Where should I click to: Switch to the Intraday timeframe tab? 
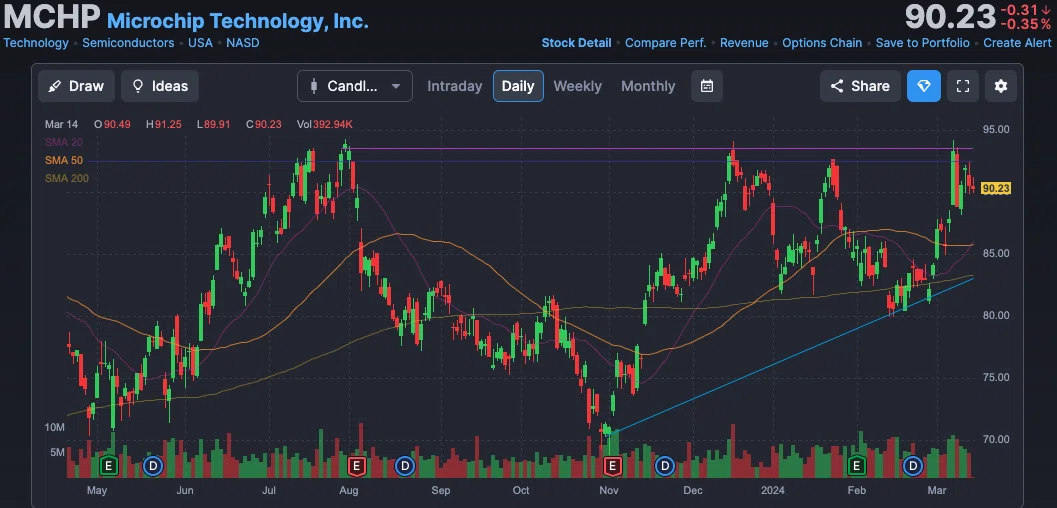tap(454, 86)
